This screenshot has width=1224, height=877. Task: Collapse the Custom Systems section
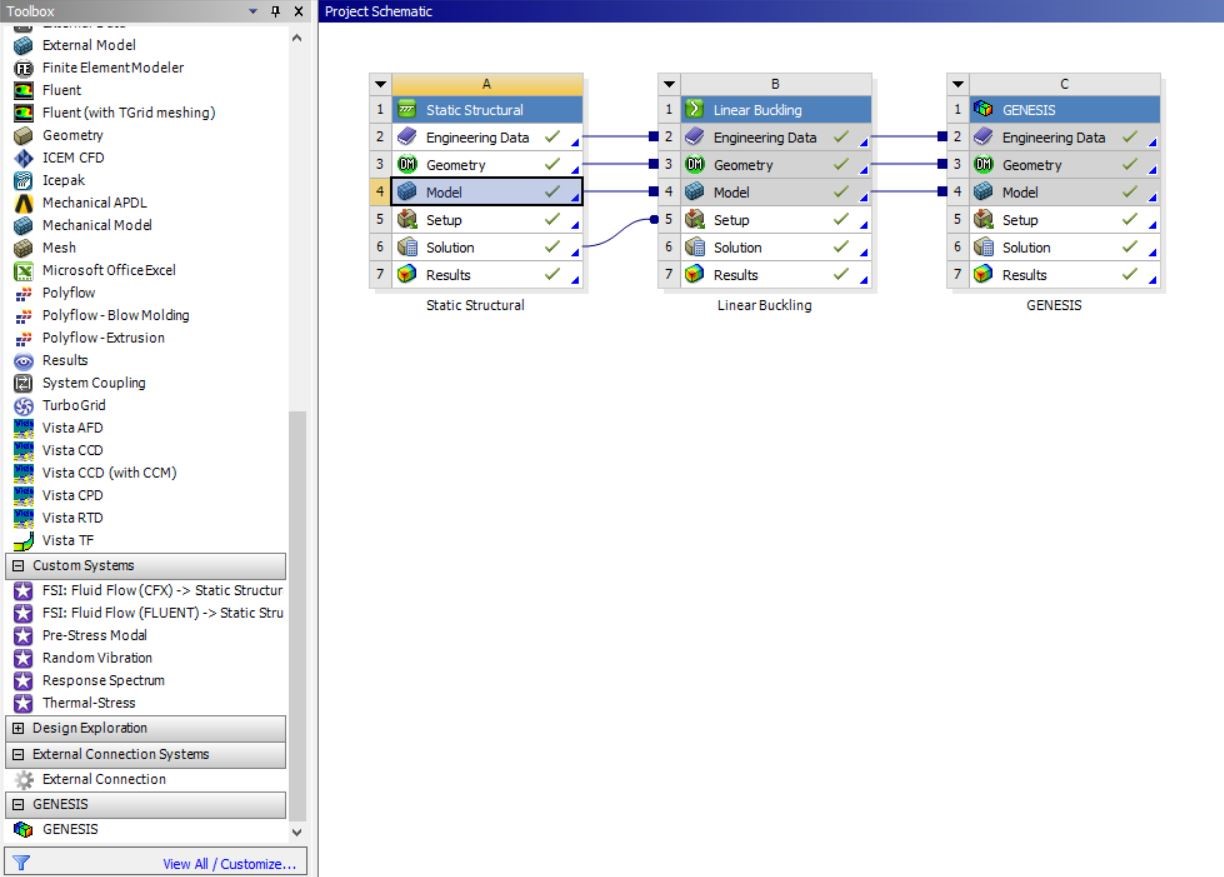coord(18,566)
